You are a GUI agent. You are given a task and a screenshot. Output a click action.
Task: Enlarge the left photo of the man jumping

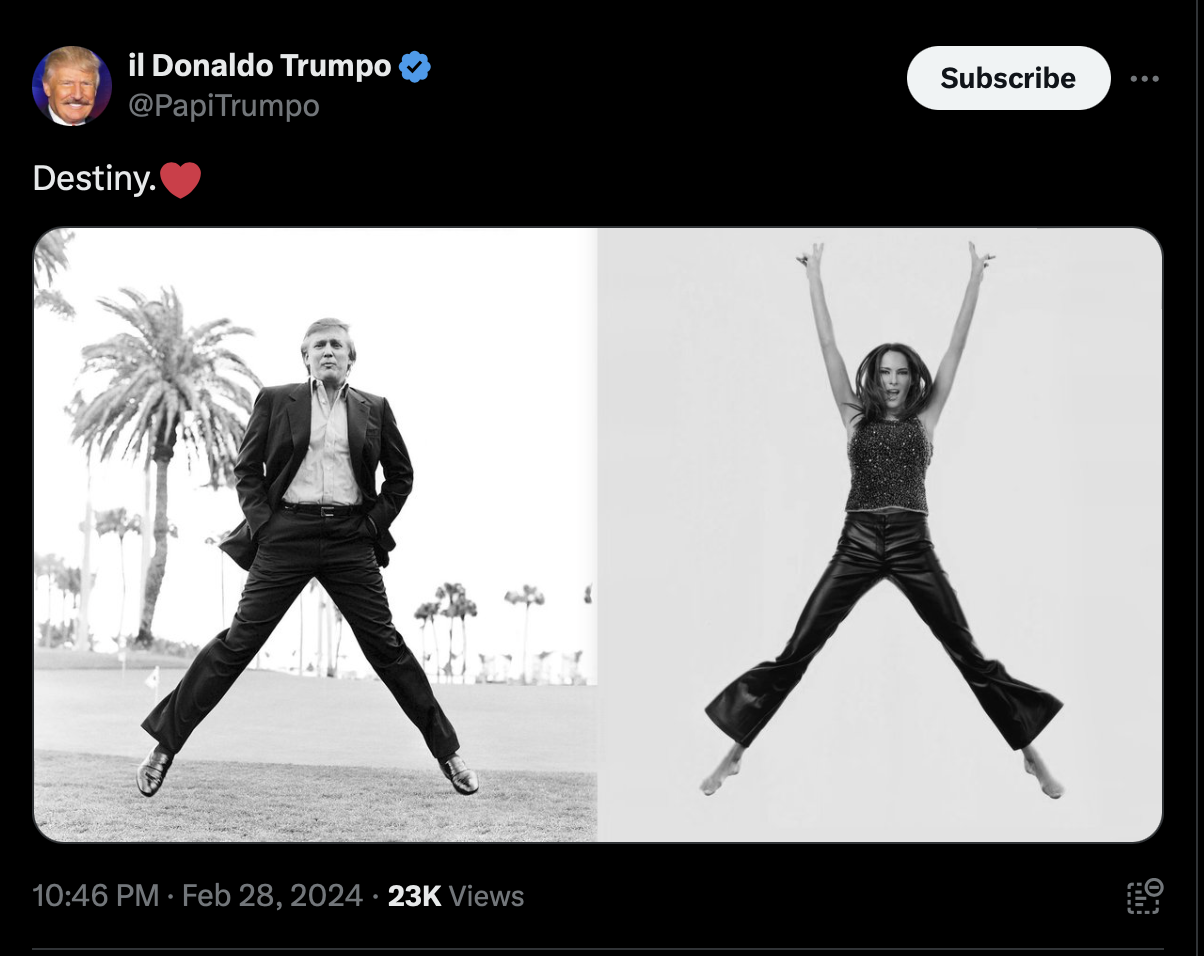315,535
